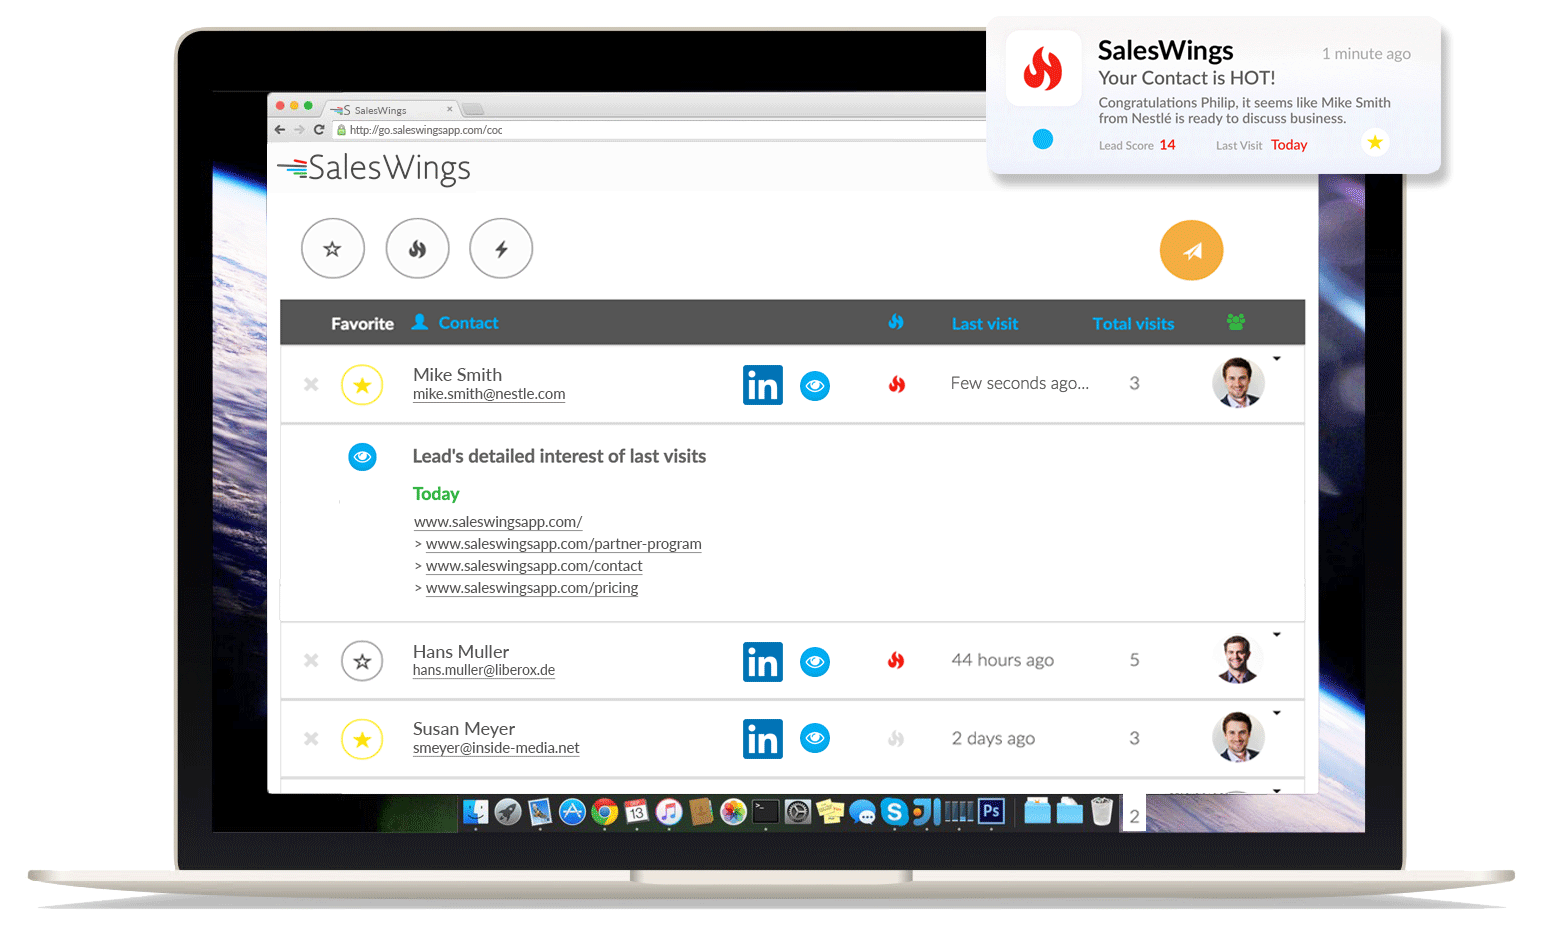
Task: Open the favorites filter star button
Action: point(333,248)
